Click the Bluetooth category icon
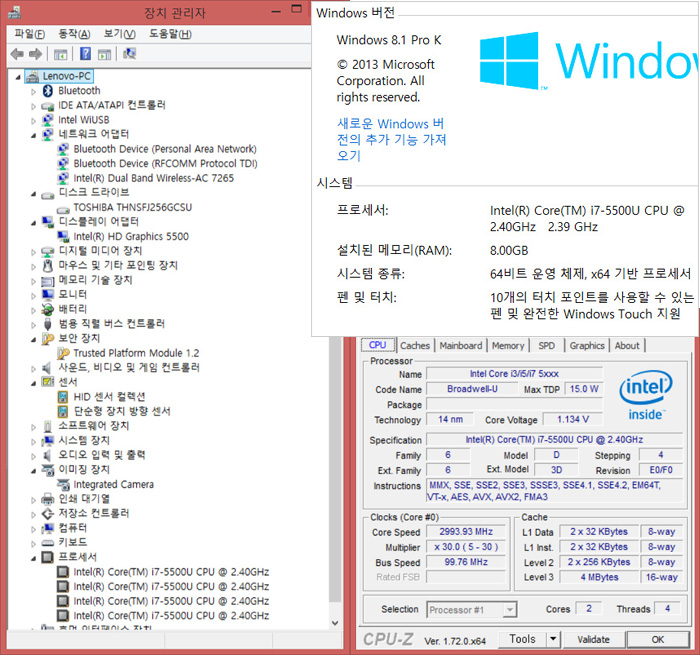The height and width of the screenshot is (658, 700). click(x=48, y=91)
